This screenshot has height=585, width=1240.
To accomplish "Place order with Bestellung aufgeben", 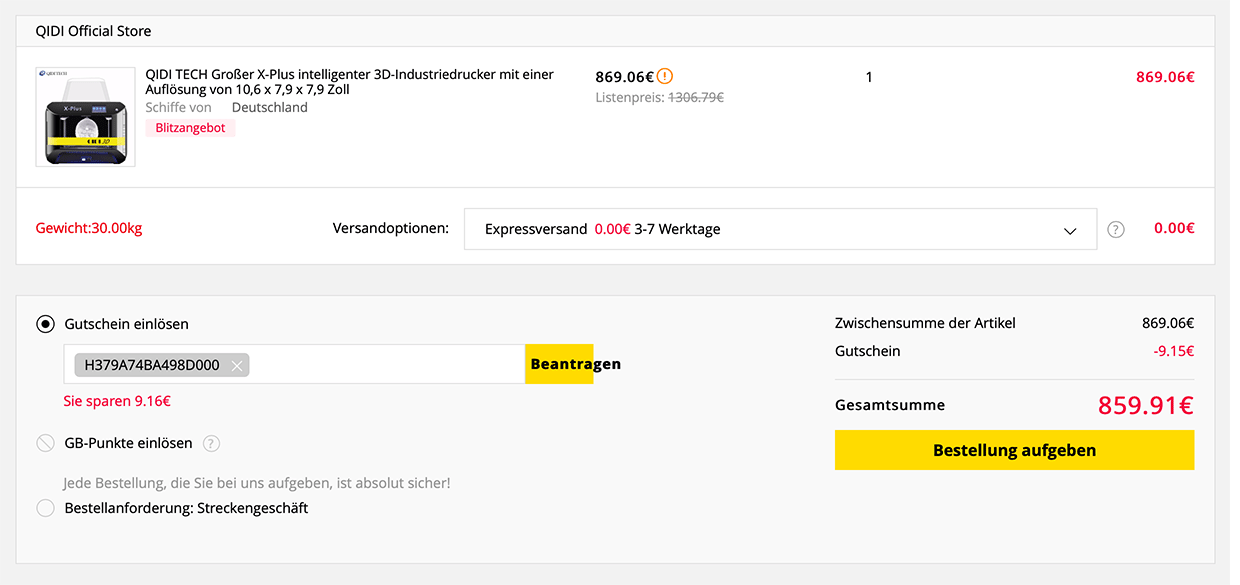I will click(1014, 450).
